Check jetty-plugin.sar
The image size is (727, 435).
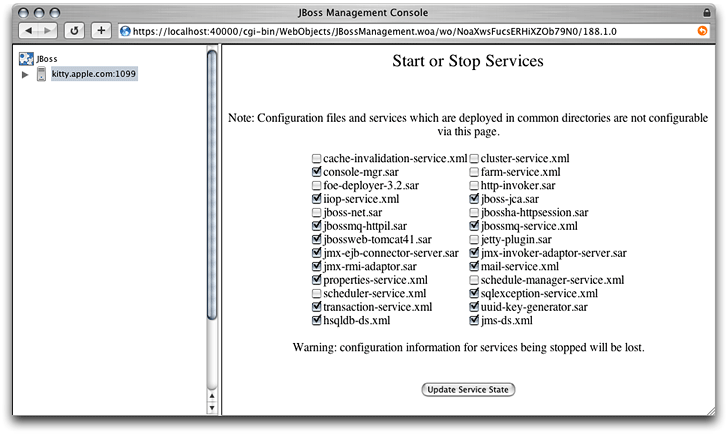(x=474, y=239)
